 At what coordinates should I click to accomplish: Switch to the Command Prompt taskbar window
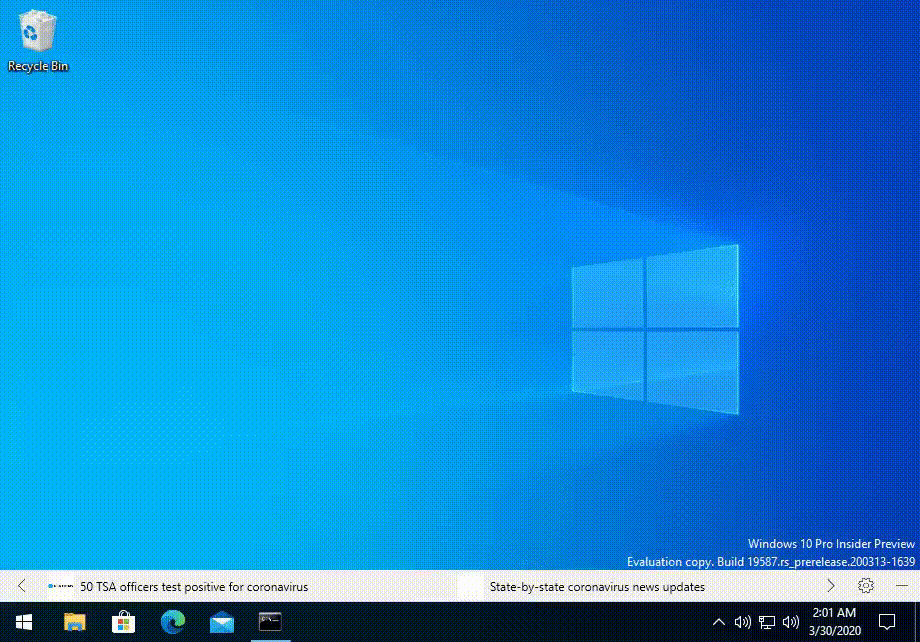click(x=270, y=622)
